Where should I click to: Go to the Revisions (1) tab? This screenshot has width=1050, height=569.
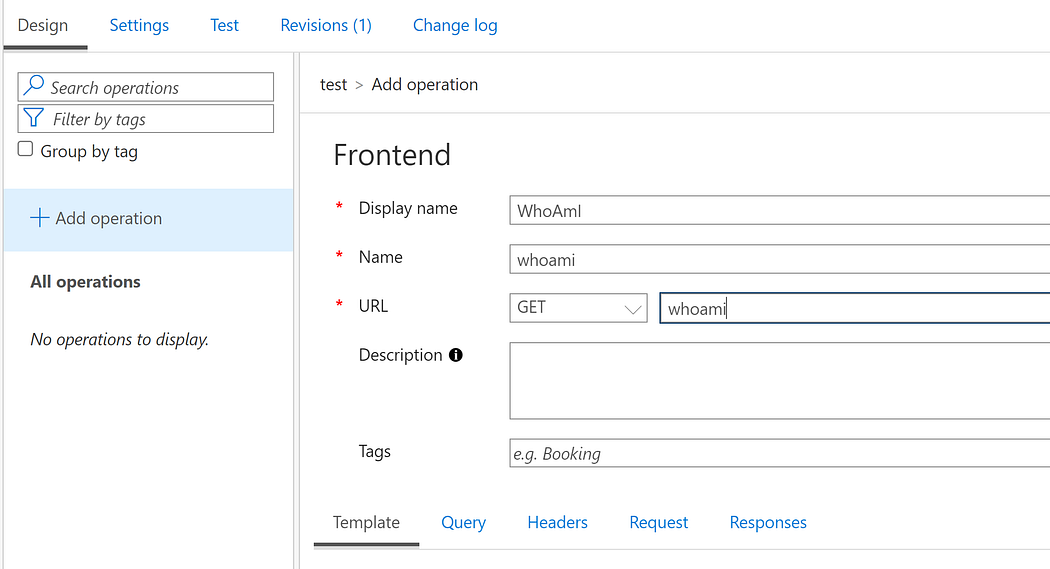(x=326, y=25)
